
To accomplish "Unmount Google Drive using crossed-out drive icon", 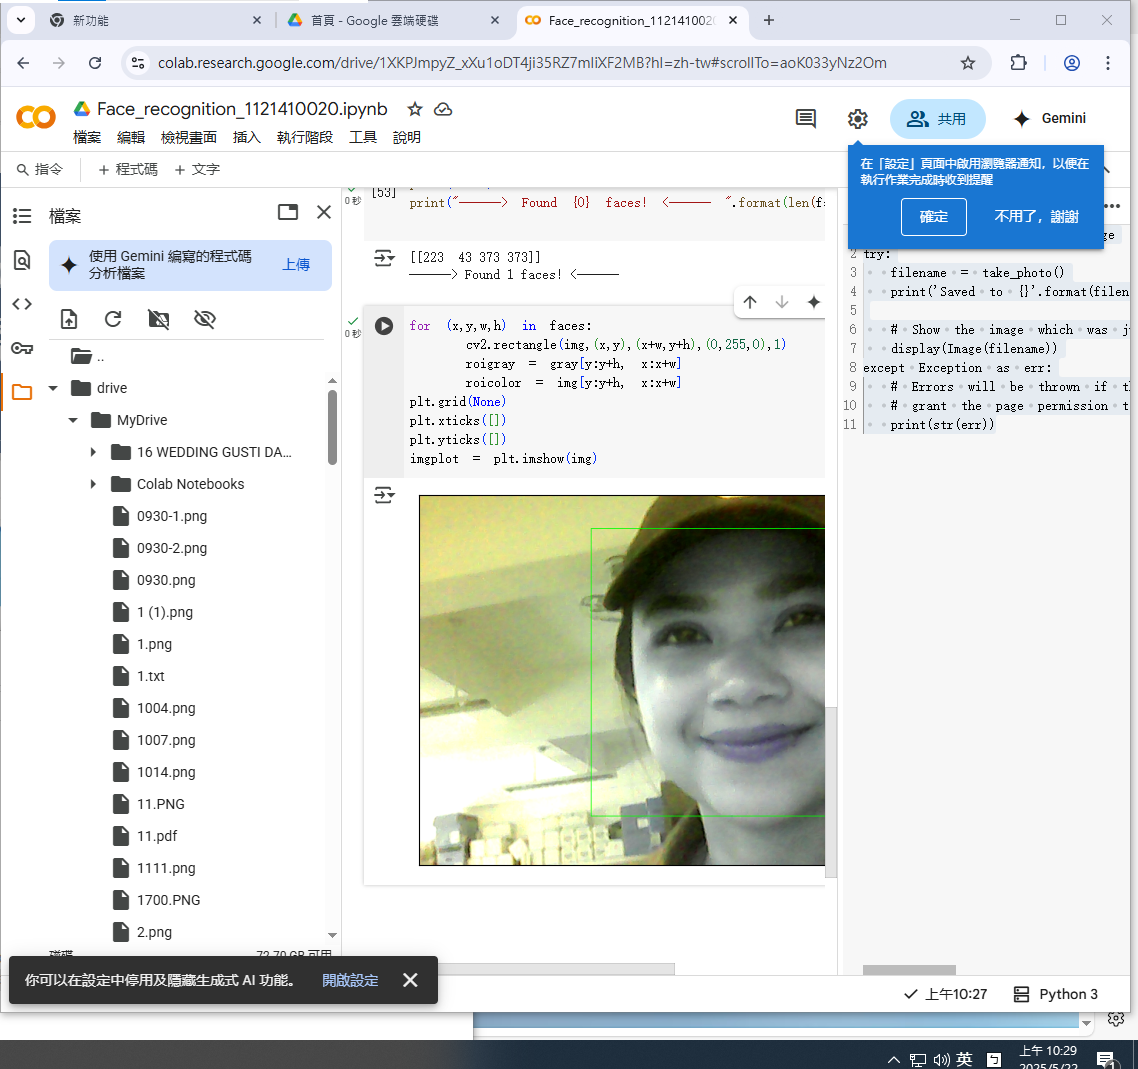I will coord(158,319).
